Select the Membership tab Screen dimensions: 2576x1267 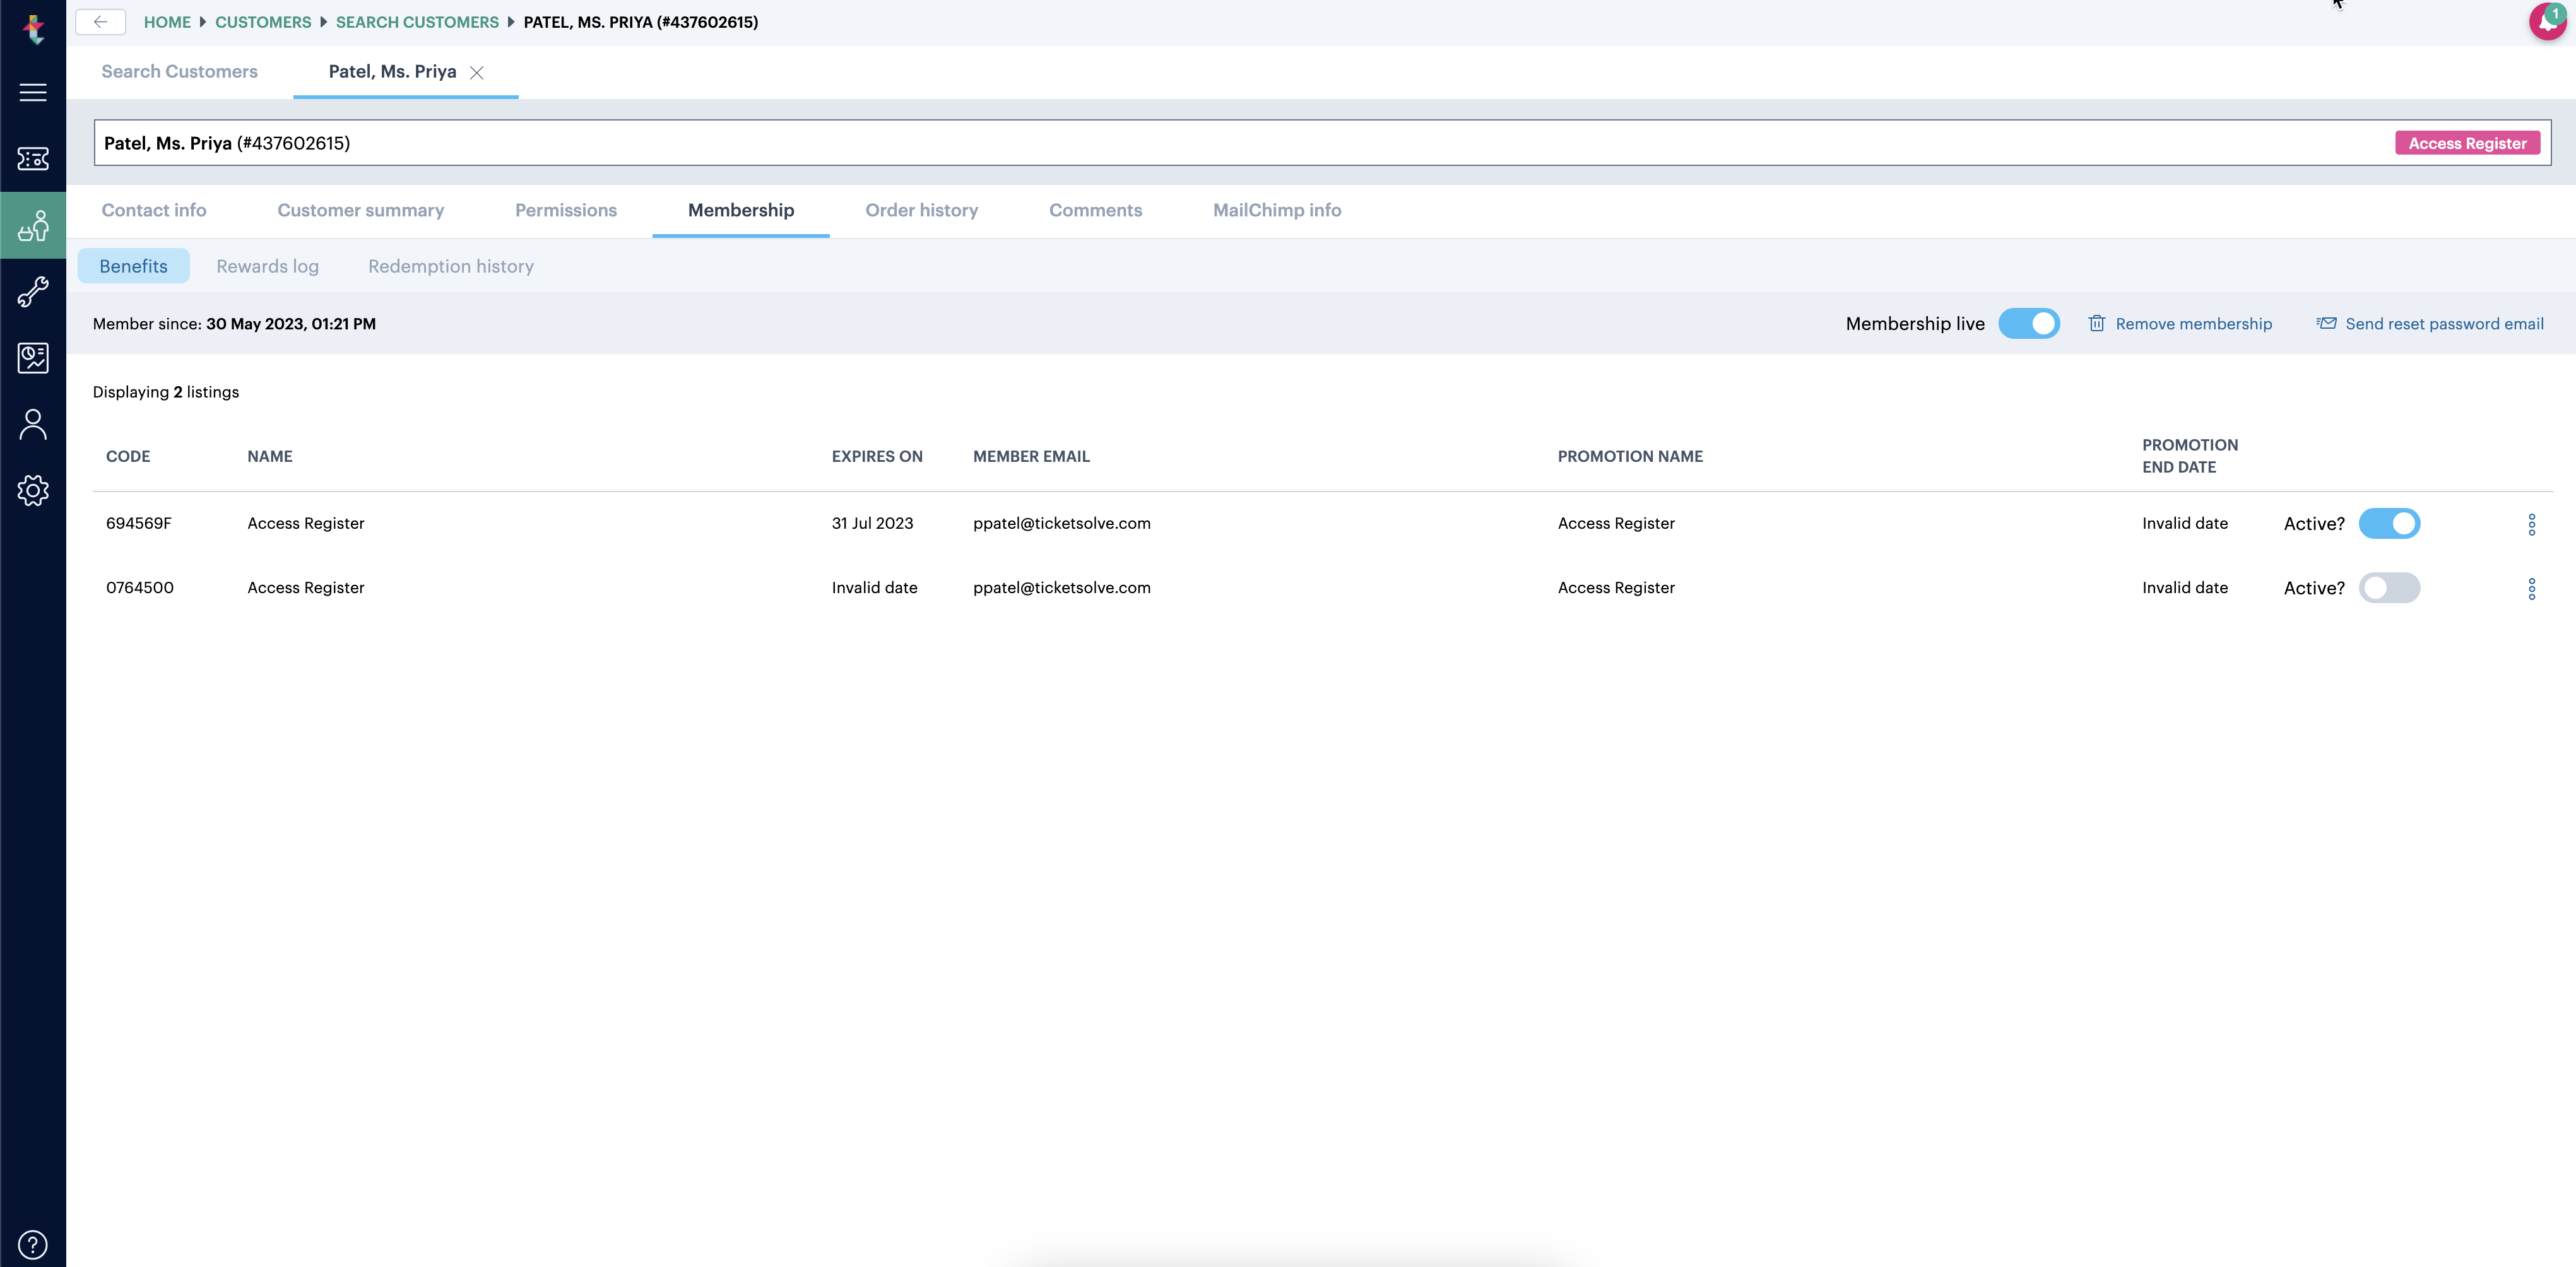coord(741,210)
